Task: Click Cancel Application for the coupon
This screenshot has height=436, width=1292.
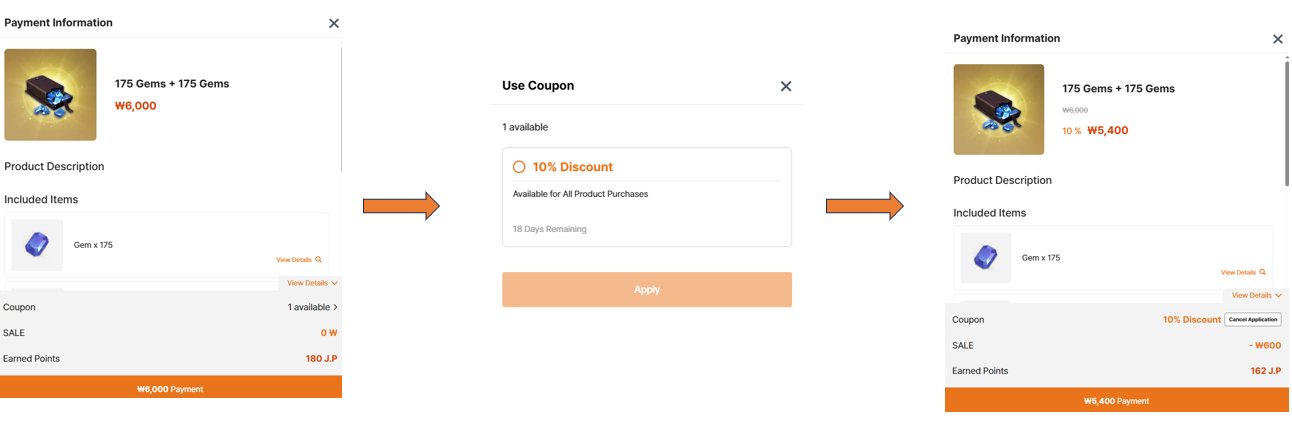Action: pos(1252,320)
